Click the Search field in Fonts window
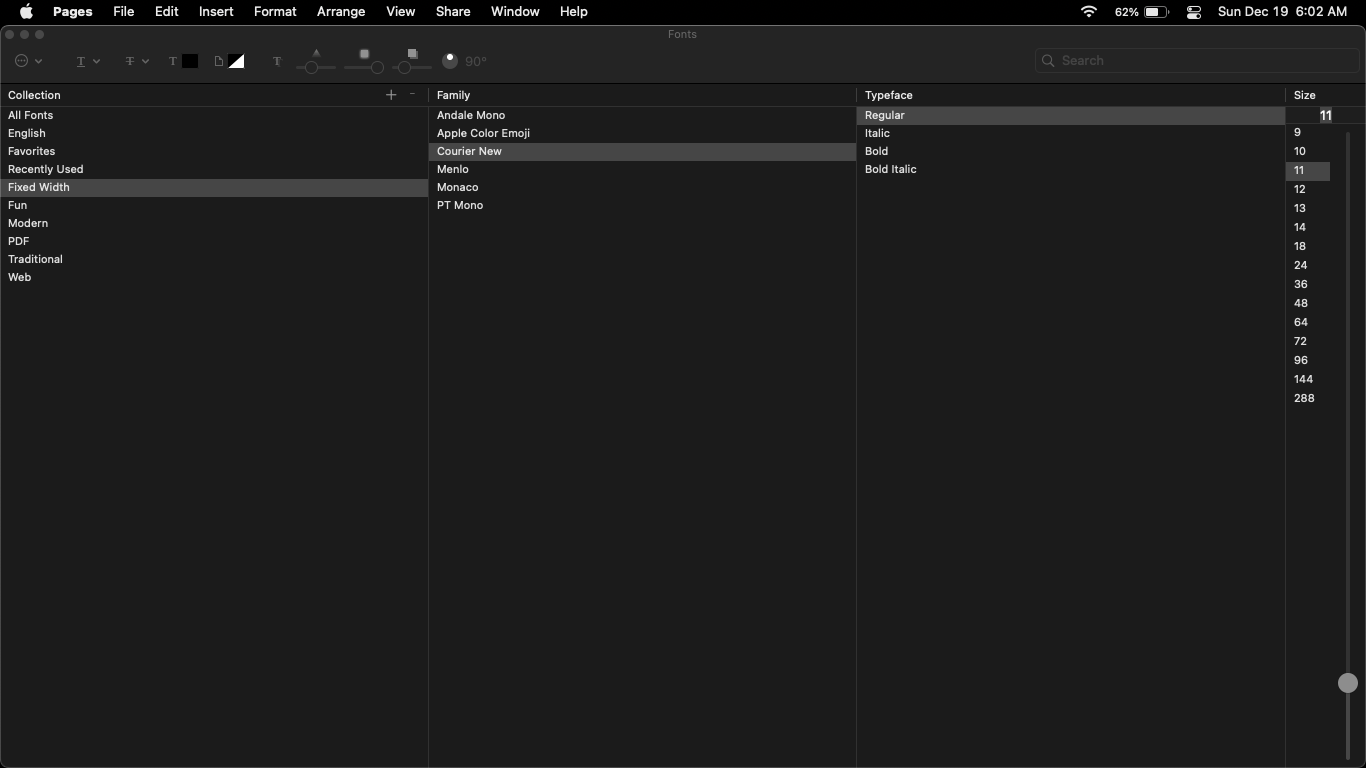 click(1197, 61)
